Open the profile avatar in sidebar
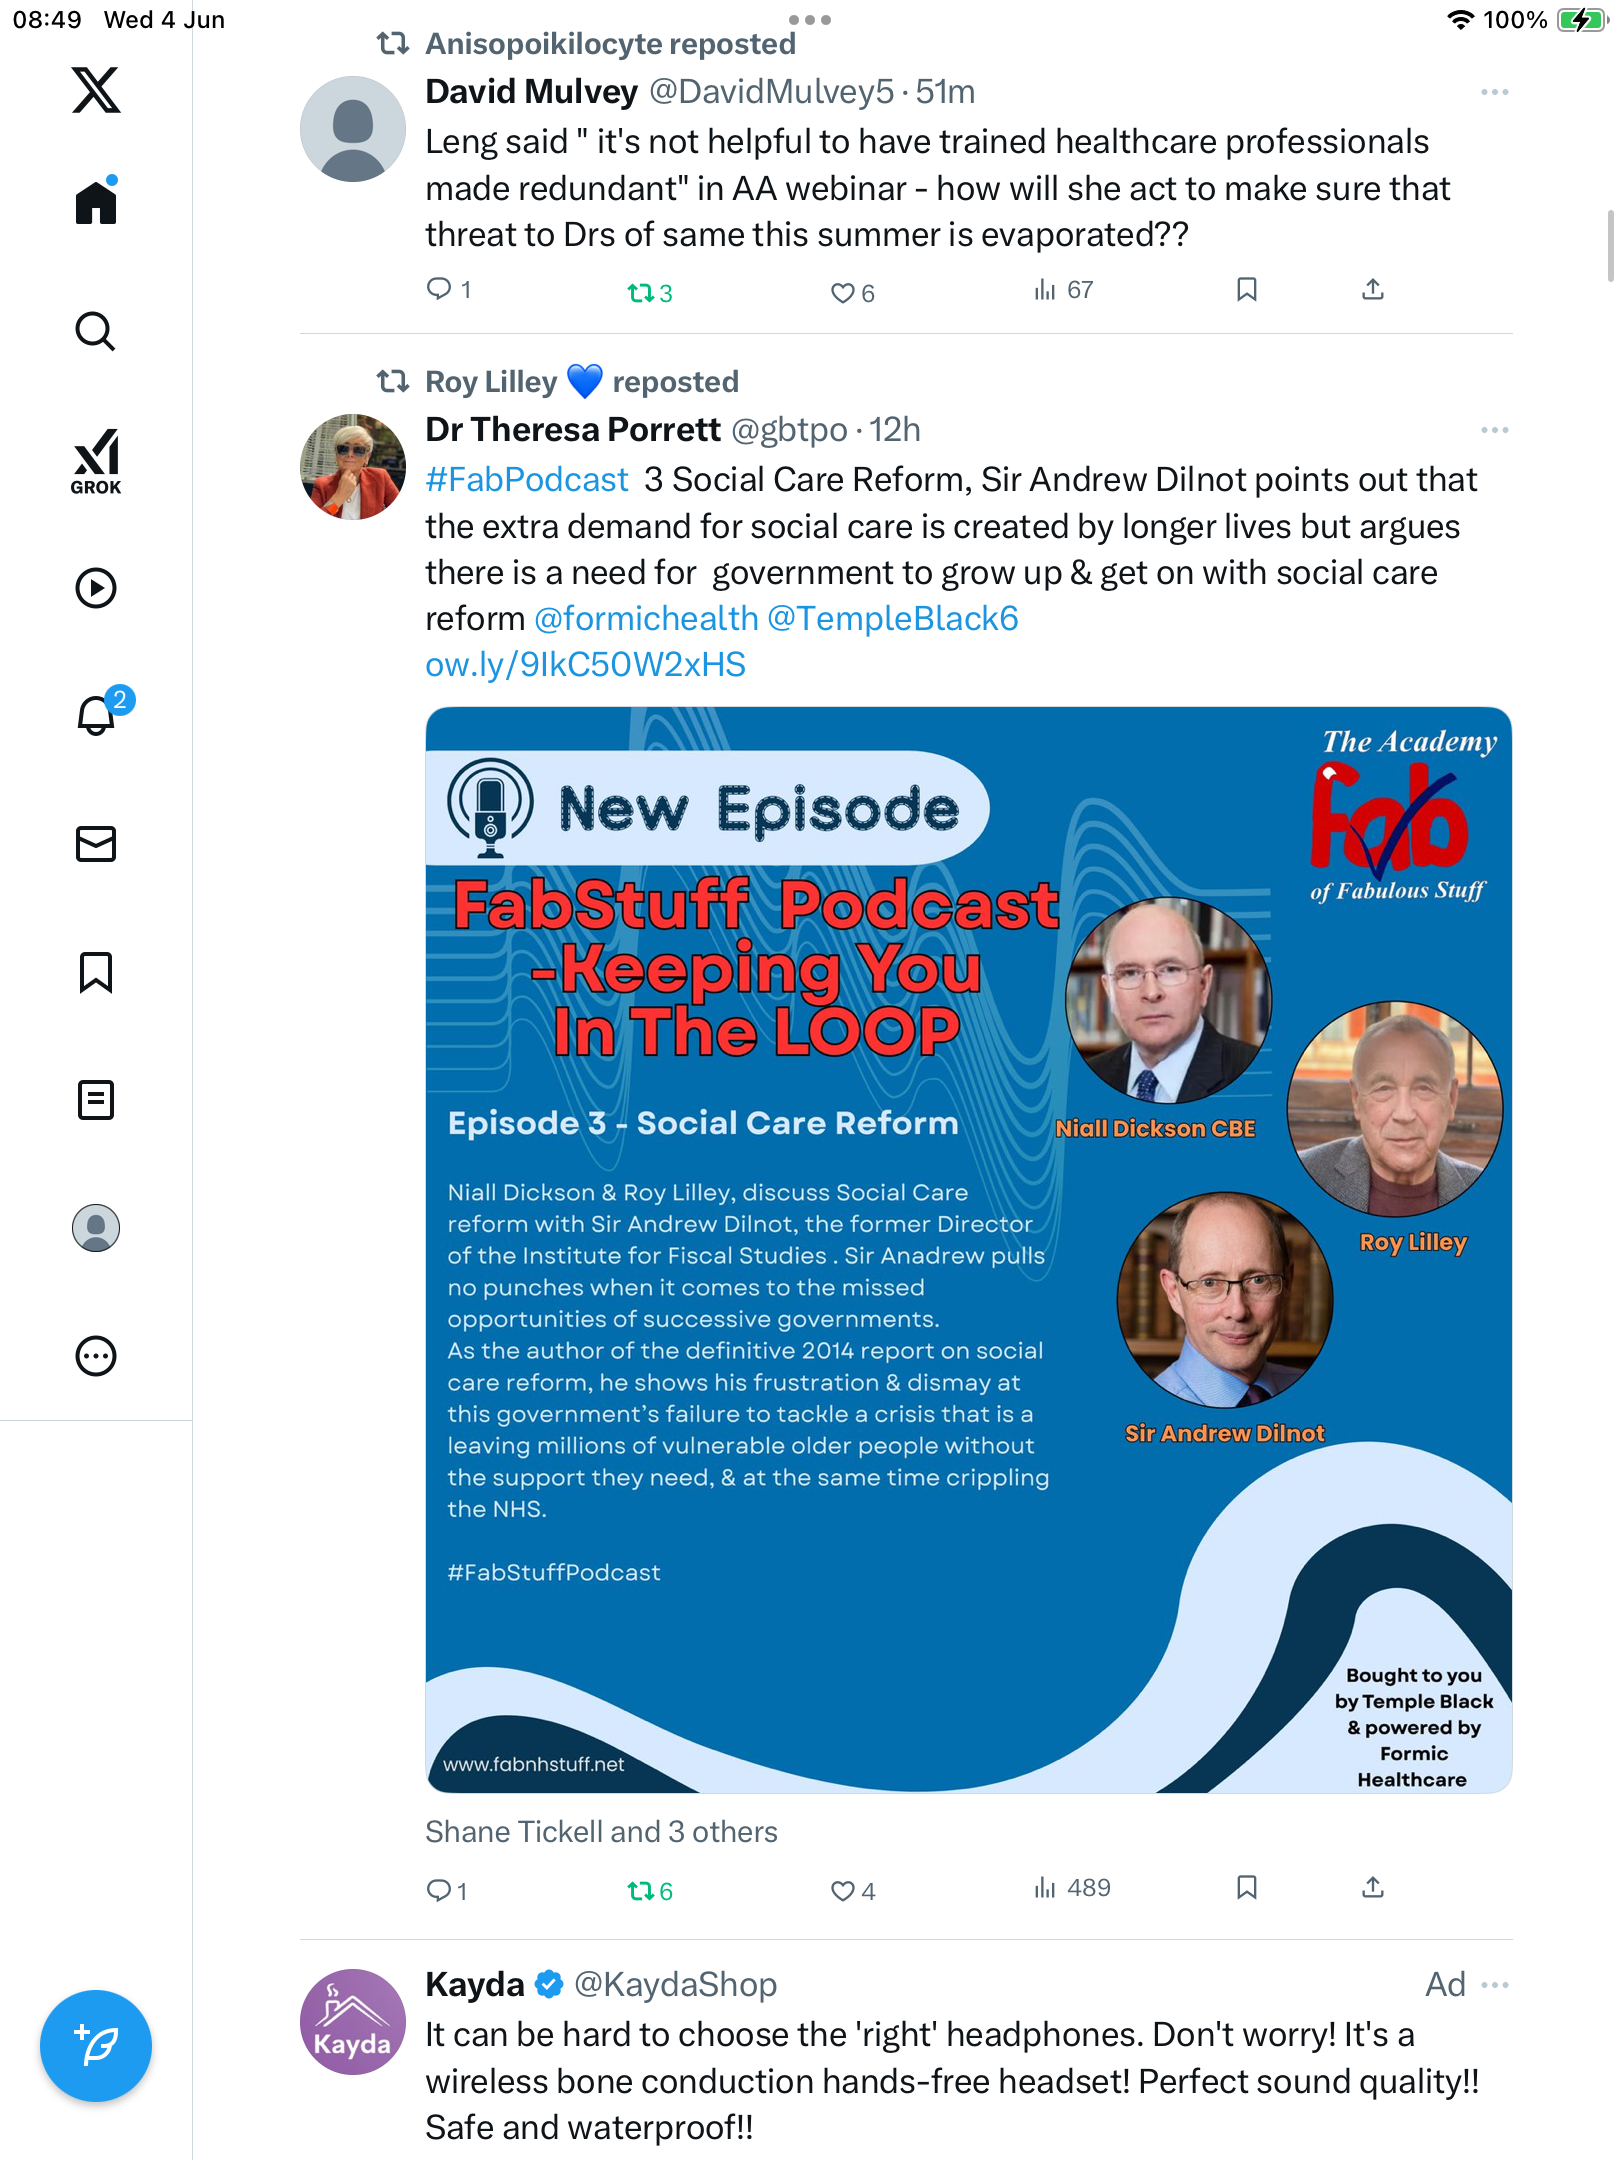The height and width of the screenshot is (2160, 1620). [x=96, y=1228]
